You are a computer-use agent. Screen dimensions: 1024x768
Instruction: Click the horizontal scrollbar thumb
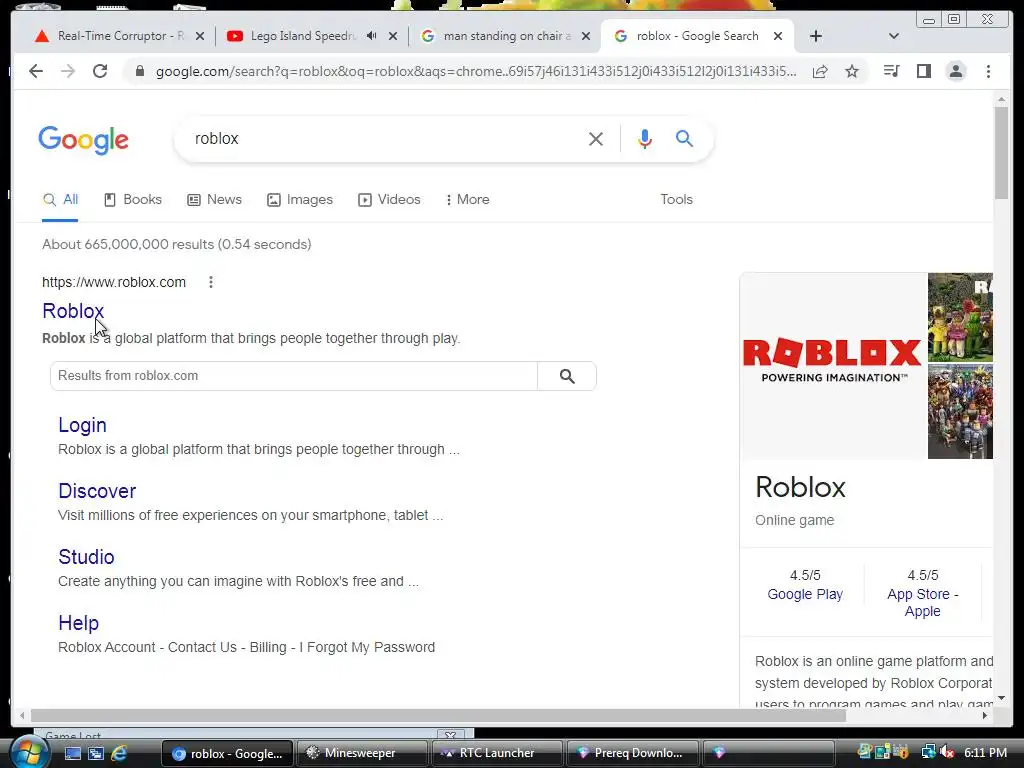(x=438, y=716)
